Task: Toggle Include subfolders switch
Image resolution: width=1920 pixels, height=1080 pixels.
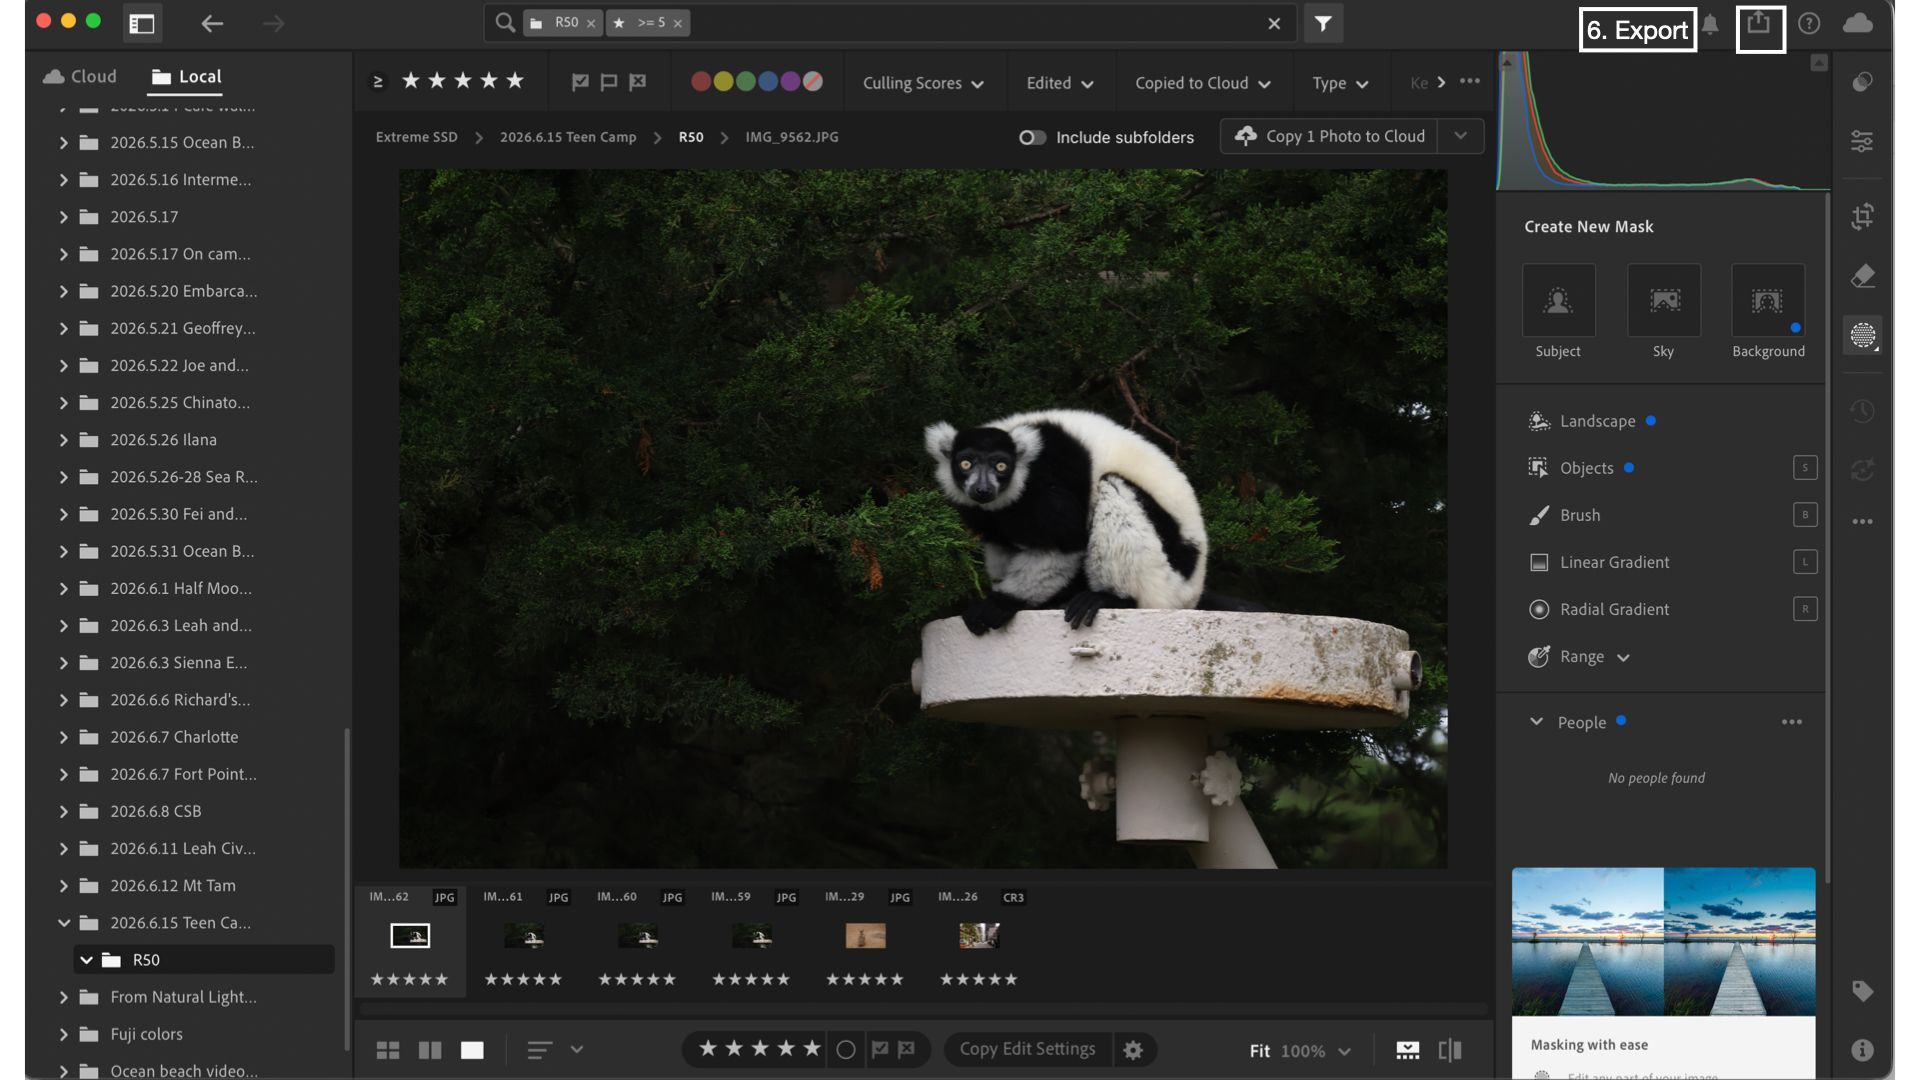Action: coord(1032,137)
